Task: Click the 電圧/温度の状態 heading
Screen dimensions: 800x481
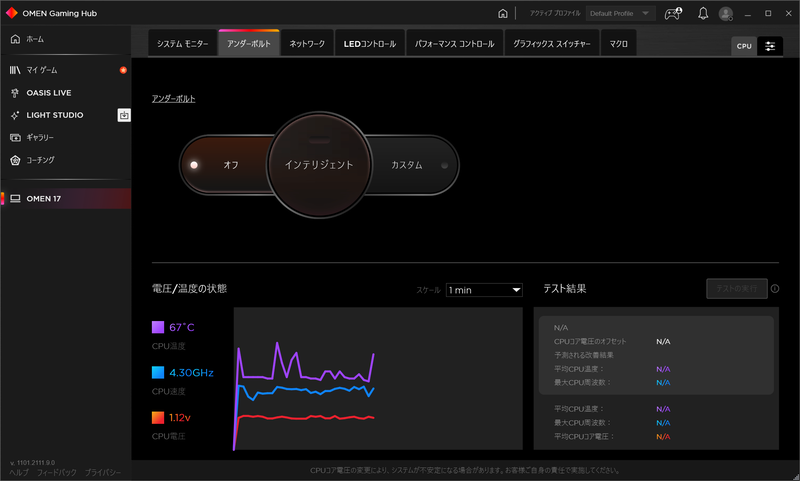Action: click(189, 289)
